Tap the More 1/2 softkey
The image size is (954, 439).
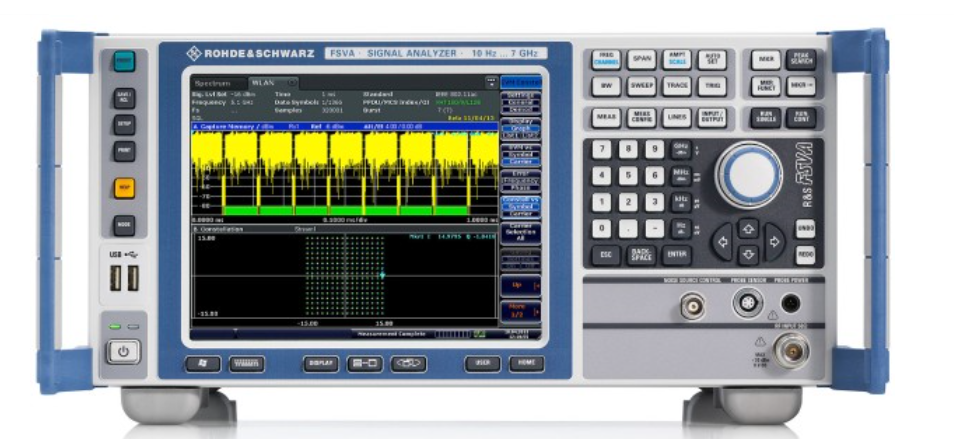(520, 311)
